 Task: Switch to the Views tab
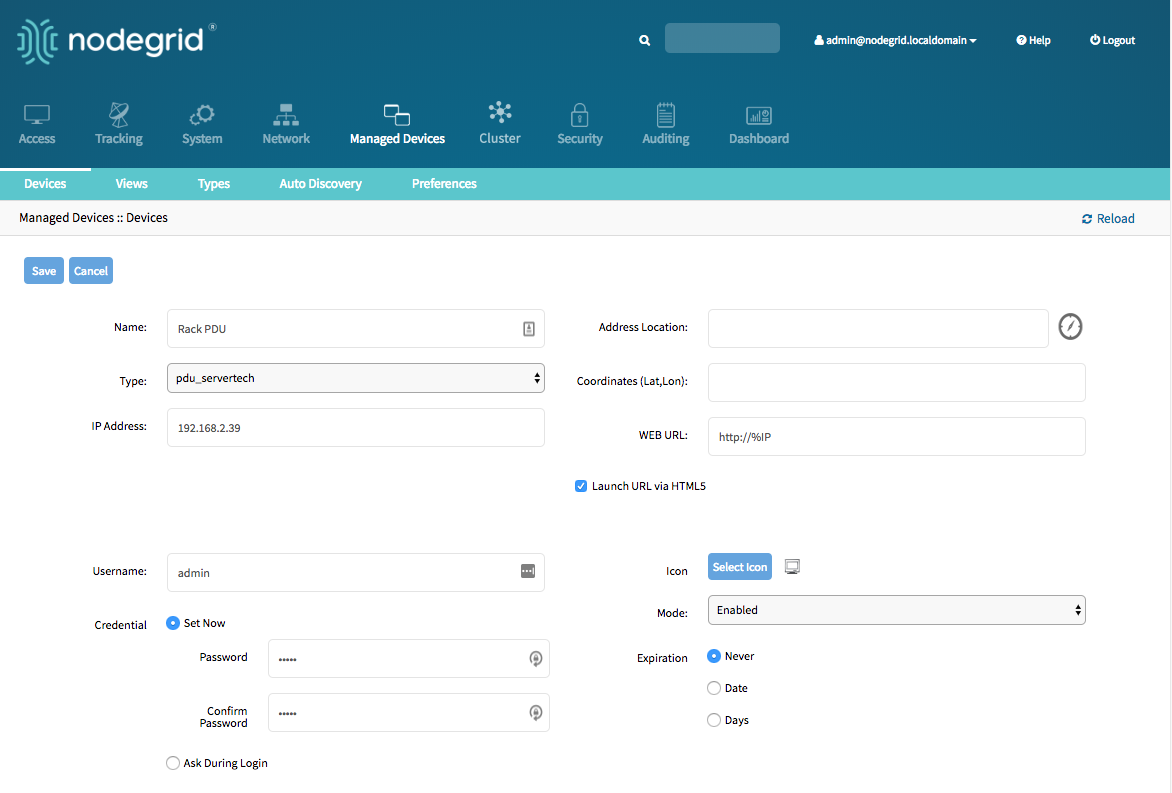click(132, 184)
